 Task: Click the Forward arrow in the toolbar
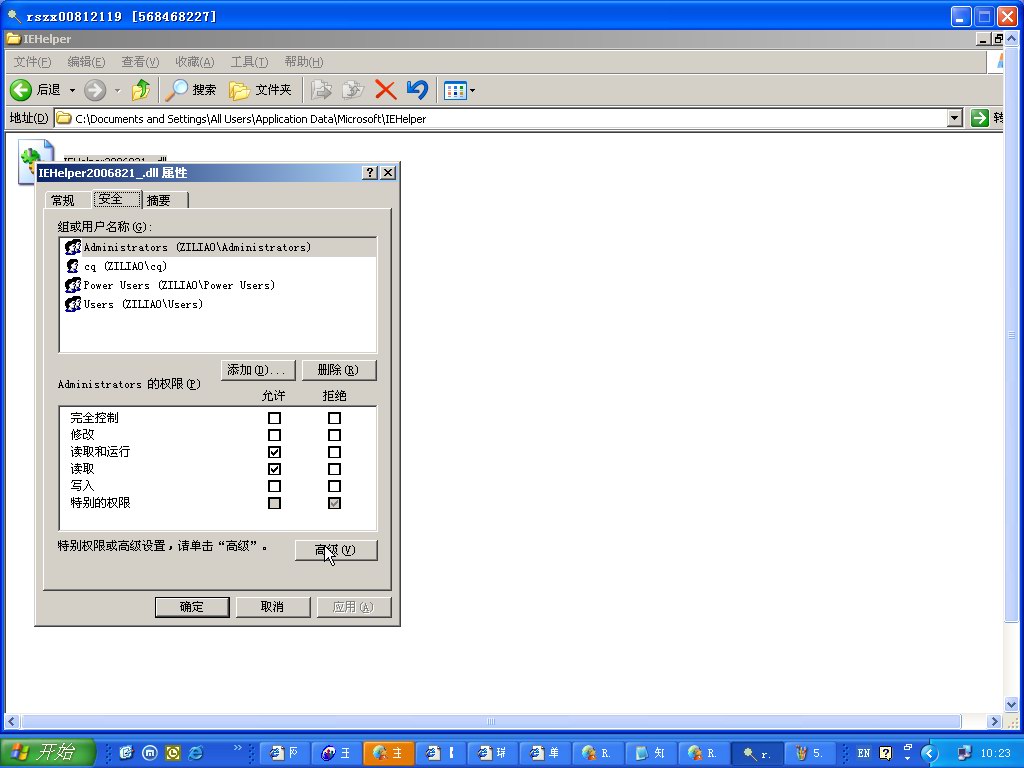[95, 89]
